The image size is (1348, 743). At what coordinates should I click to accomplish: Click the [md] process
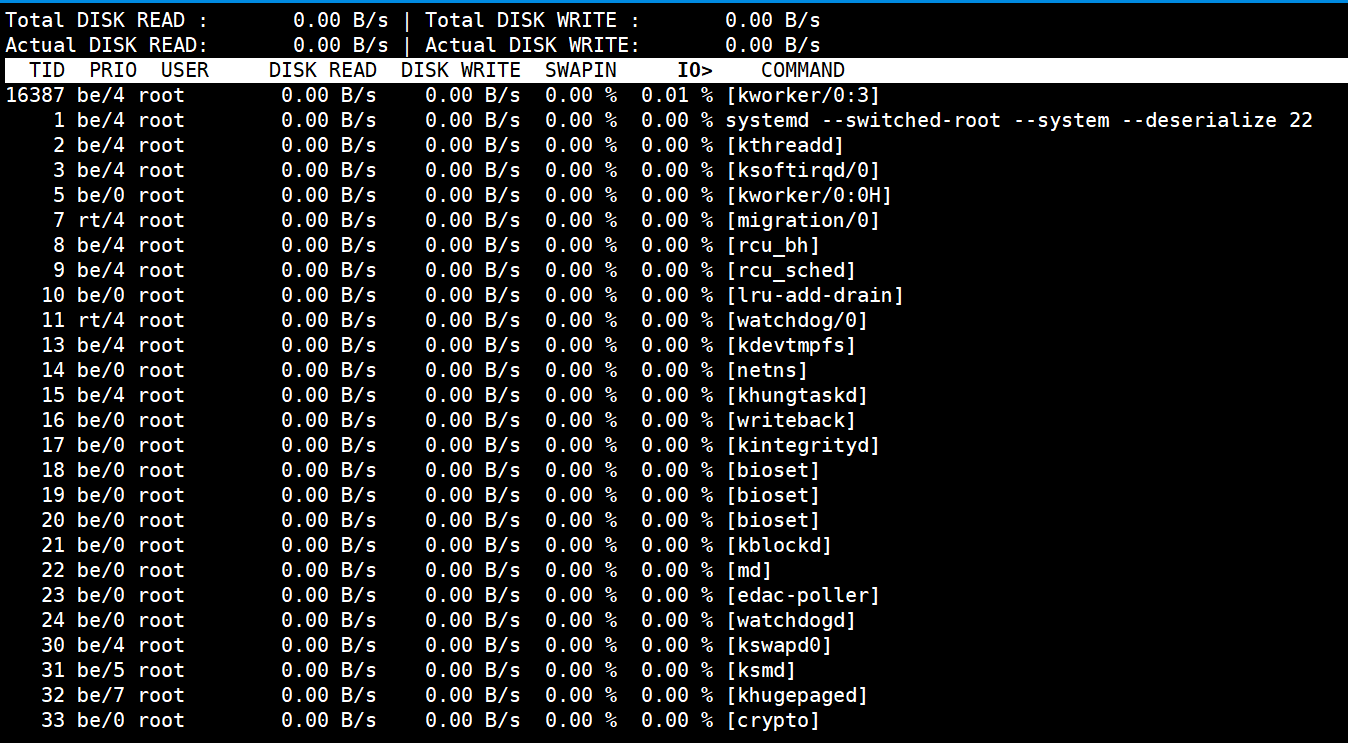[749, 570]
